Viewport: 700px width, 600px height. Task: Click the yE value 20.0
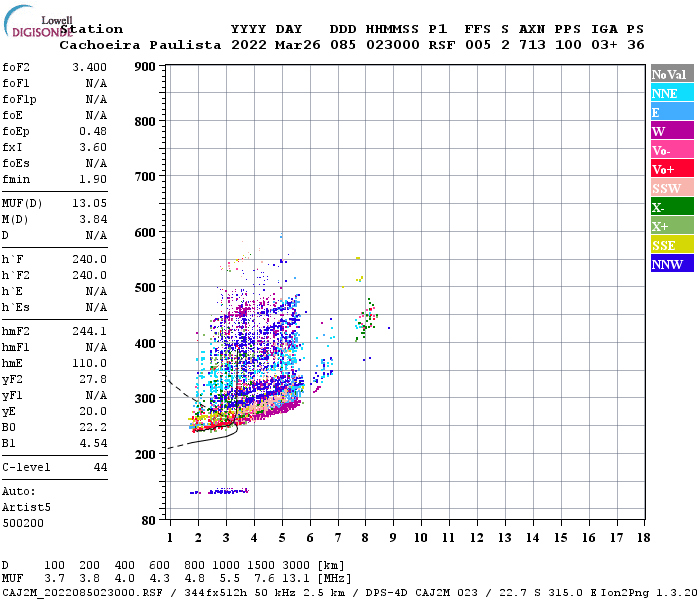coord(93,412)
